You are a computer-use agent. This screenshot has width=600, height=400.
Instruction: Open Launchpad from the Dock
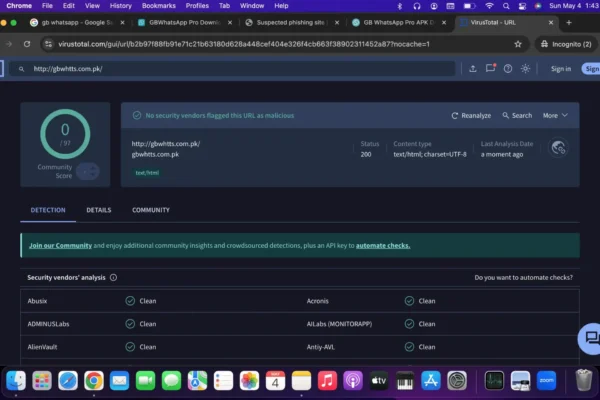coord(42,381)
